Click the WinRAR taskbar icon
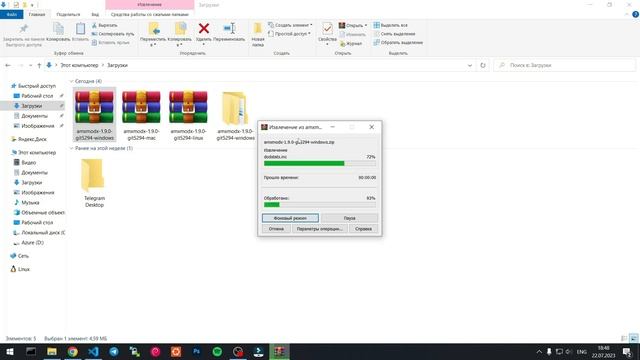This screenshot has width=640, height=360. coord(279,351)
